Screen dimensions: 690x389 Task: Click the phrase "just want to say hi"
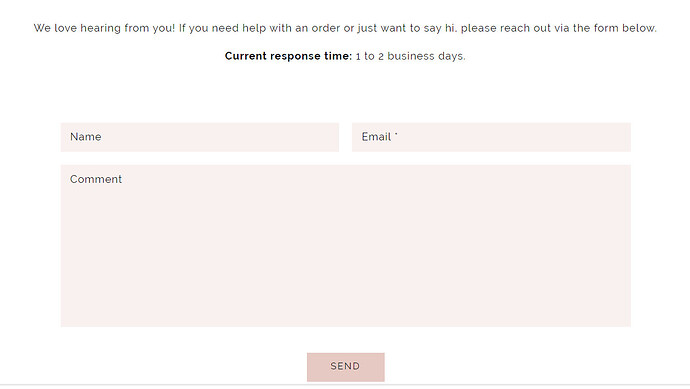click(x=406, y=28)
